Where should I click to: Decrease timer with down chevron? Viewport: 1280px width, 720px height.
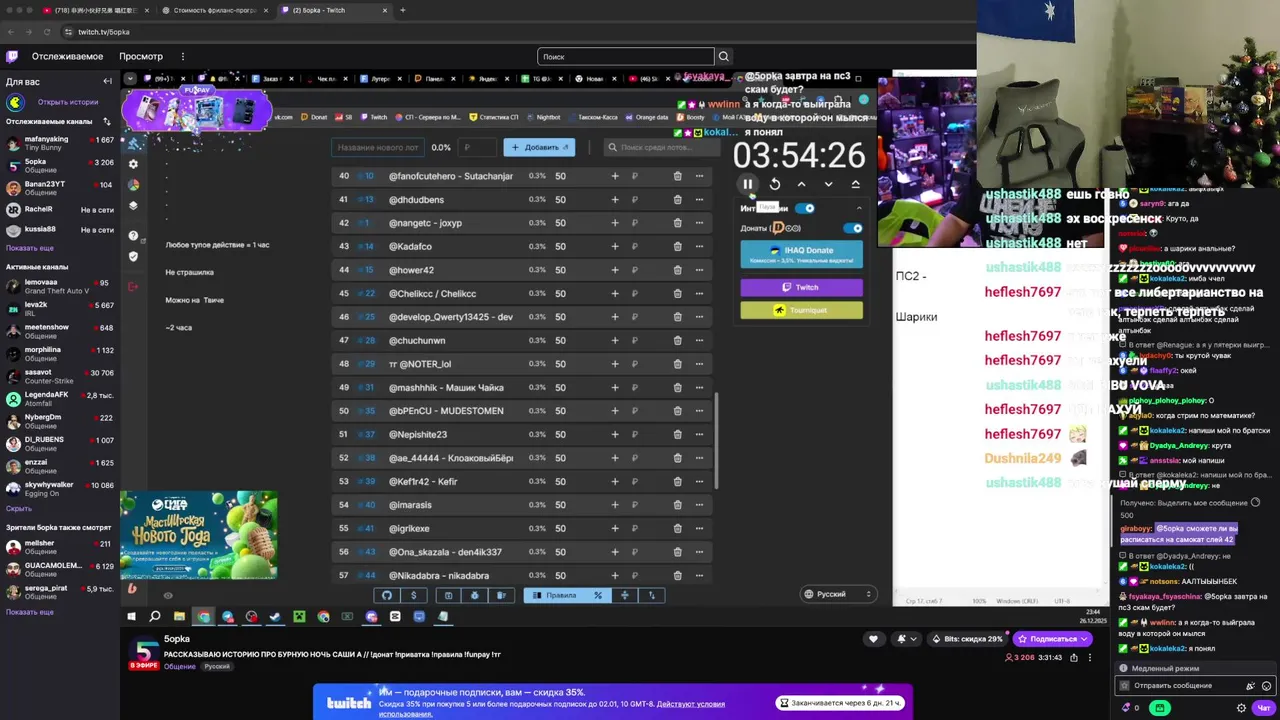[828, 184]
